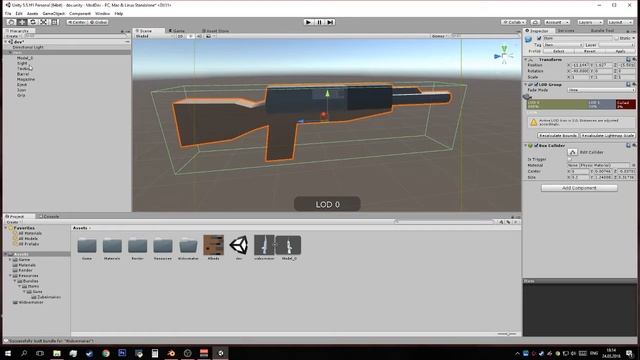Screen dimensions: 640x360
Task: Toggle scene lighting icon in Scene toolbar
Action: point(190,36)
